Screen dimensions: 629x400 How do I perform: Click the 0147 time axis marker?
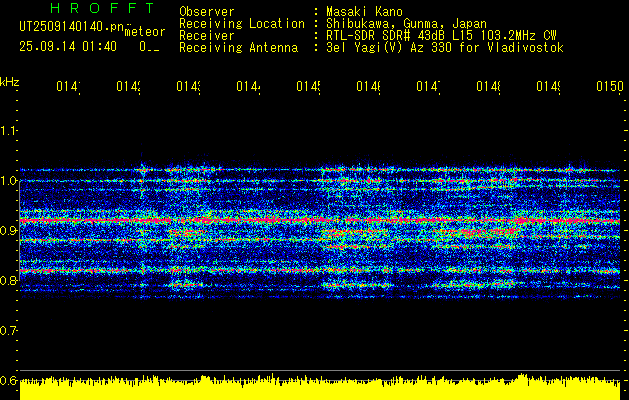tap(428, 86)
